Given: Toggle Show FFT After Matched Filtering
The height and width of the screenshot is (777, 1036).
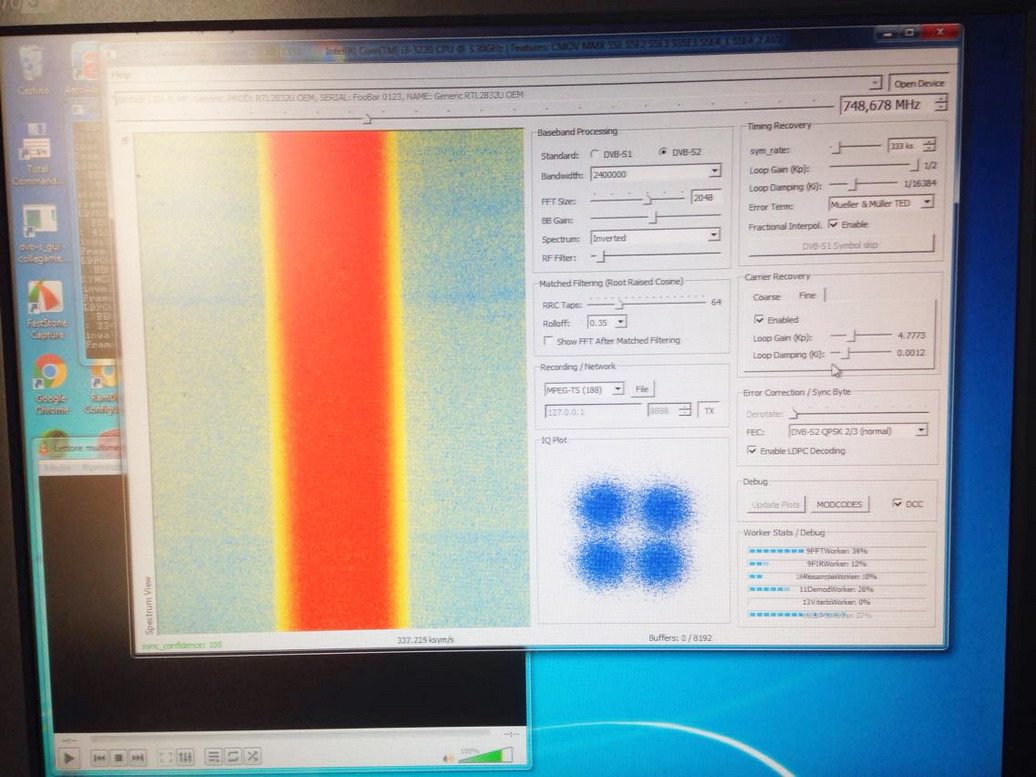Looking at the screenshot, I should [x=548, y=341].
